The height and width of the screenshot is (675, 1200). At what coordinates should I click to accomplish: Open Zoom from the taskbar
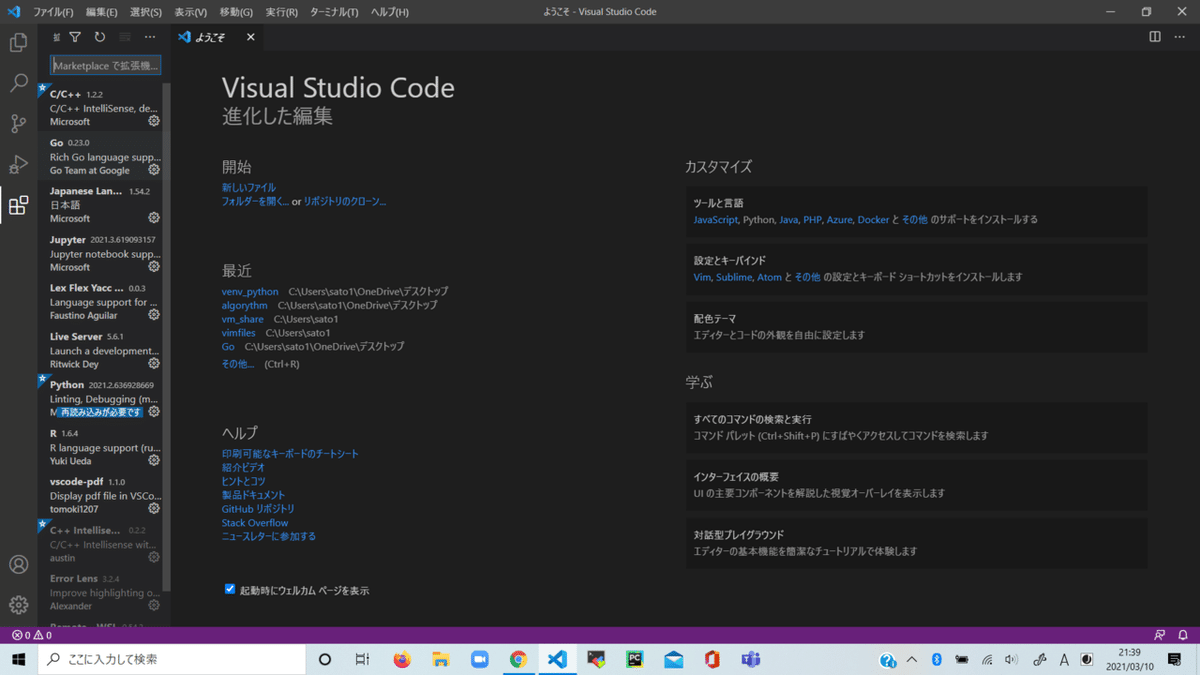click(479, 659)
